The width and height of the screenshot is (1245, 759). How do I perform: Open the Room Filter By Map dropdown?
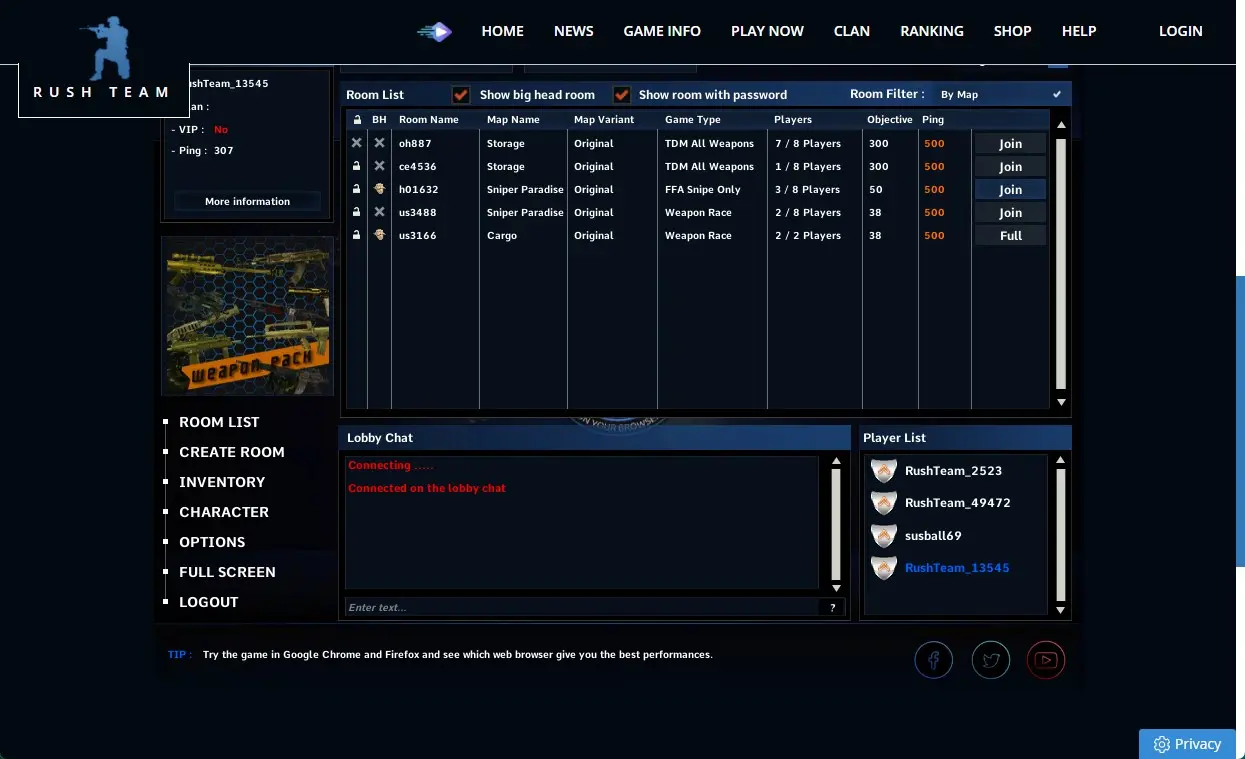[x=1001, y=94]
